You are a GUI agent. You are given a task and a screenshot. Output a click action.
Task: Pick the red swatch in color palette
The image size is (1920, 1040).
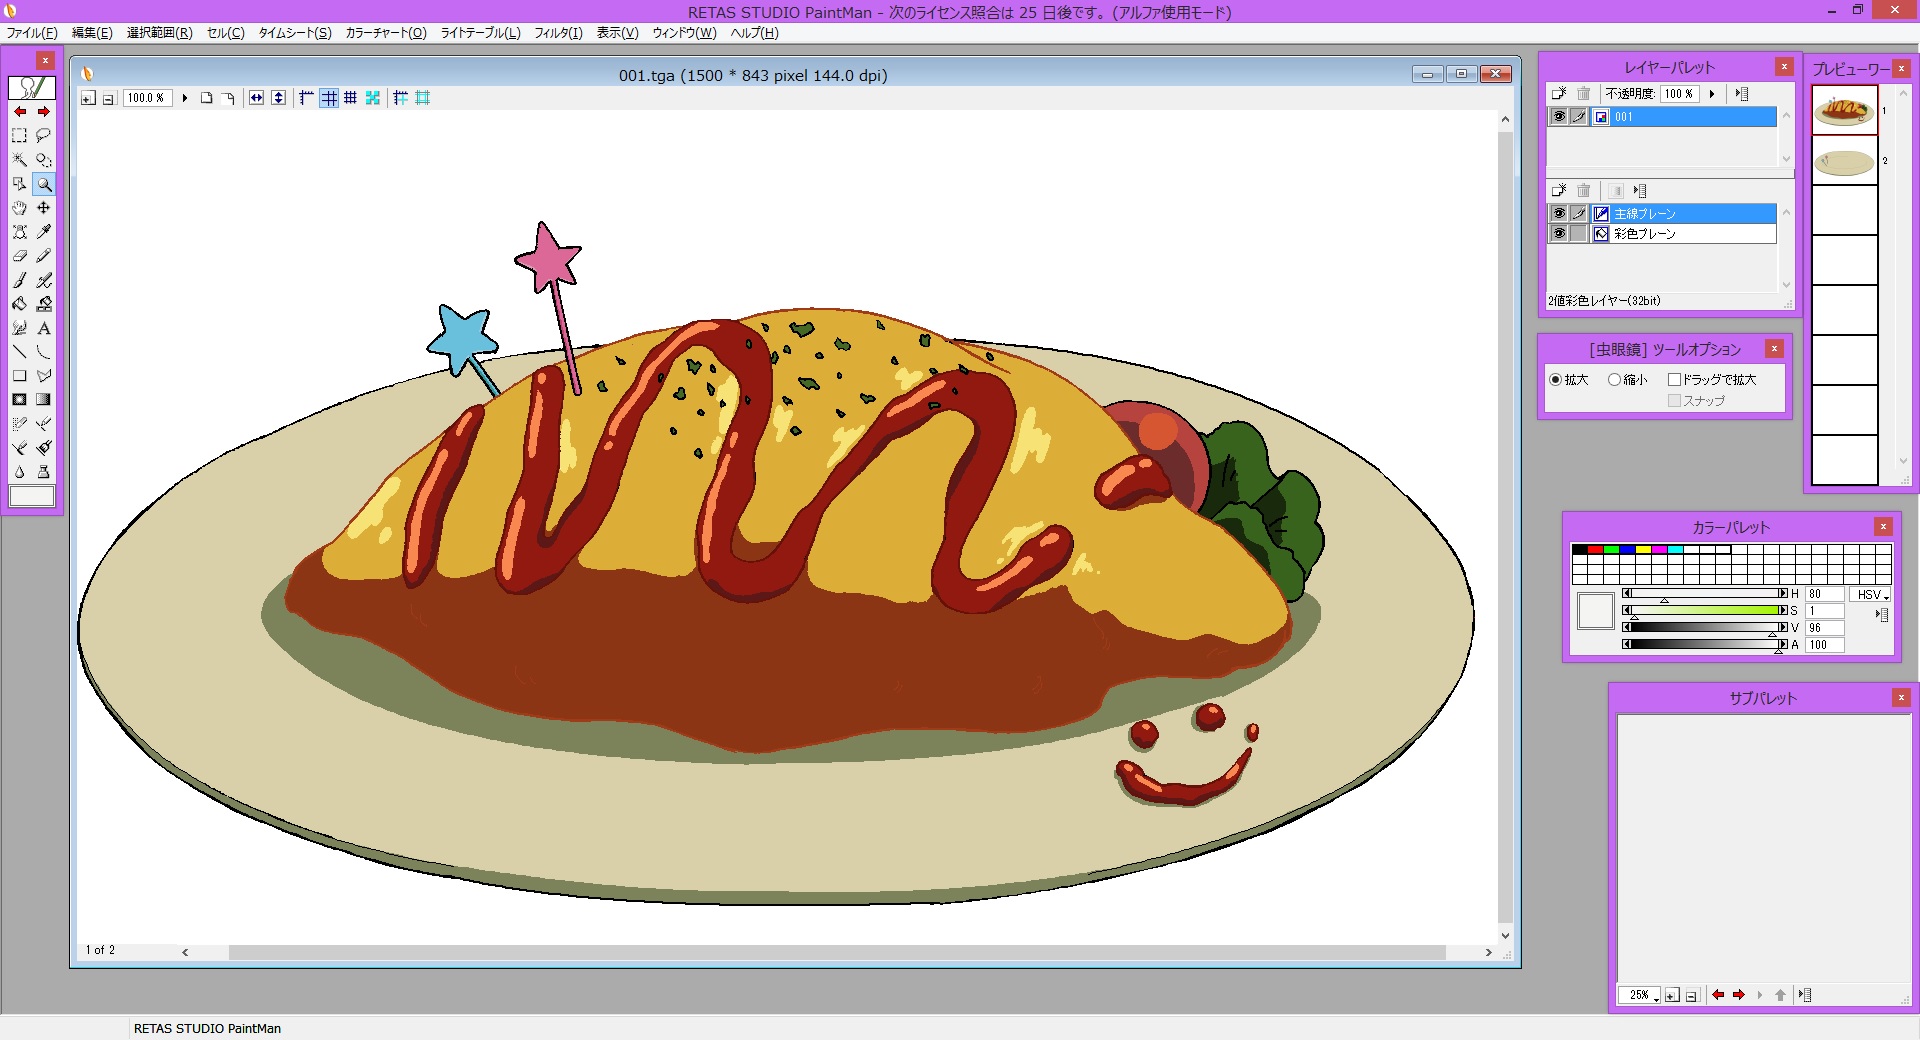(1595, 550)
